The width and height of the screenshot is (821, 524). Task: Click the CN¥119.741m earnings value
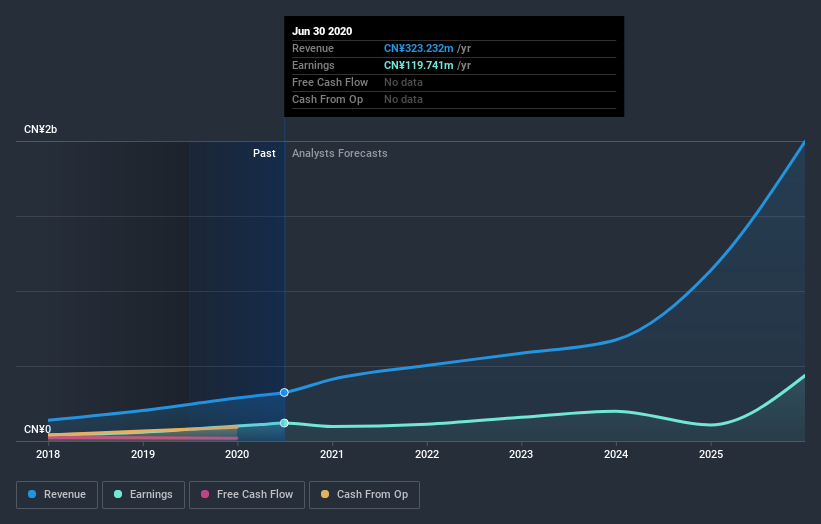(x=418, y=65)
